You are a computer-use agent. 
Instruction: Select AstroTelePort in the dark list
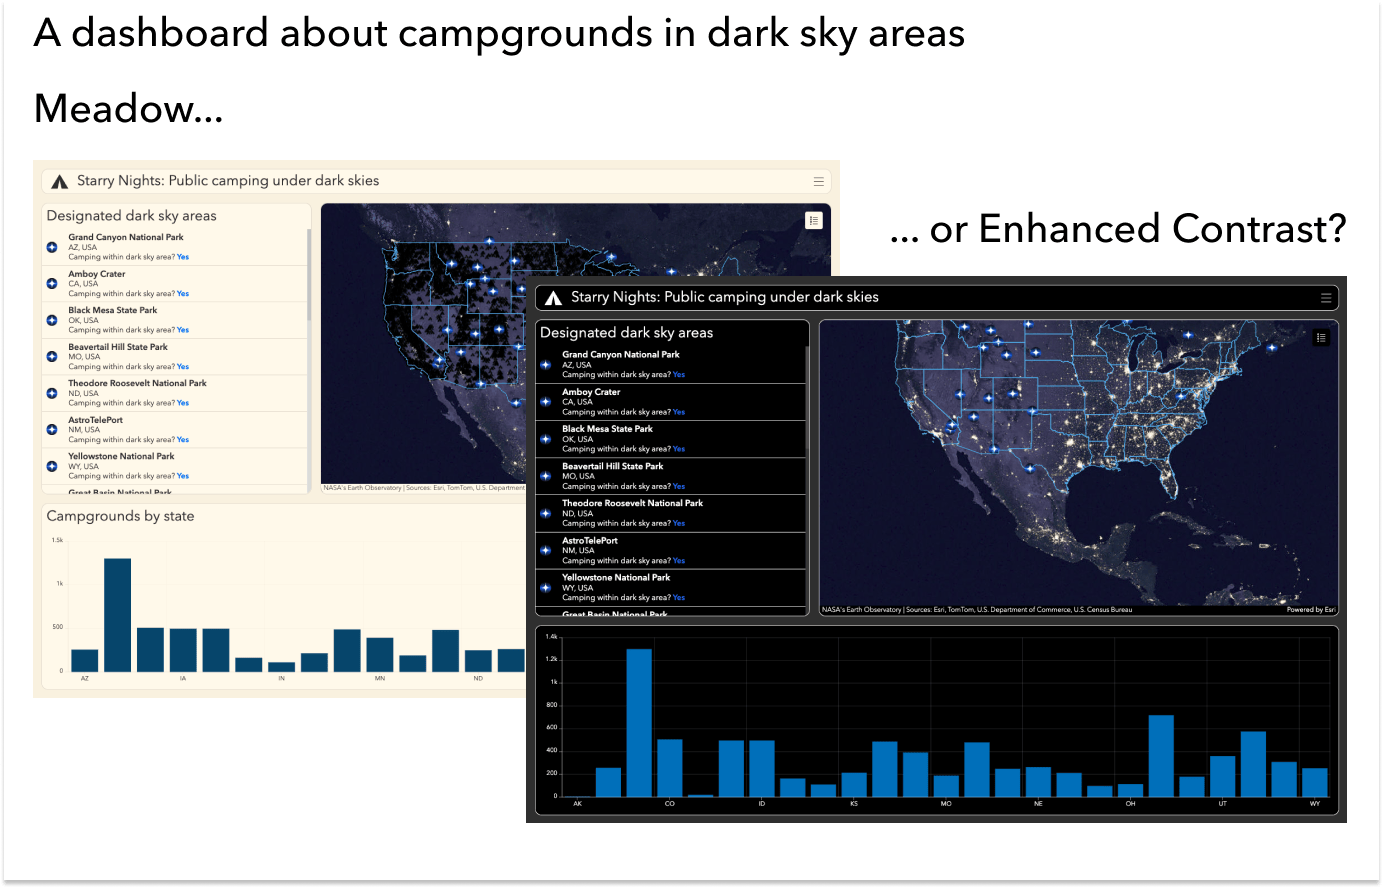[x=671, y=551]
